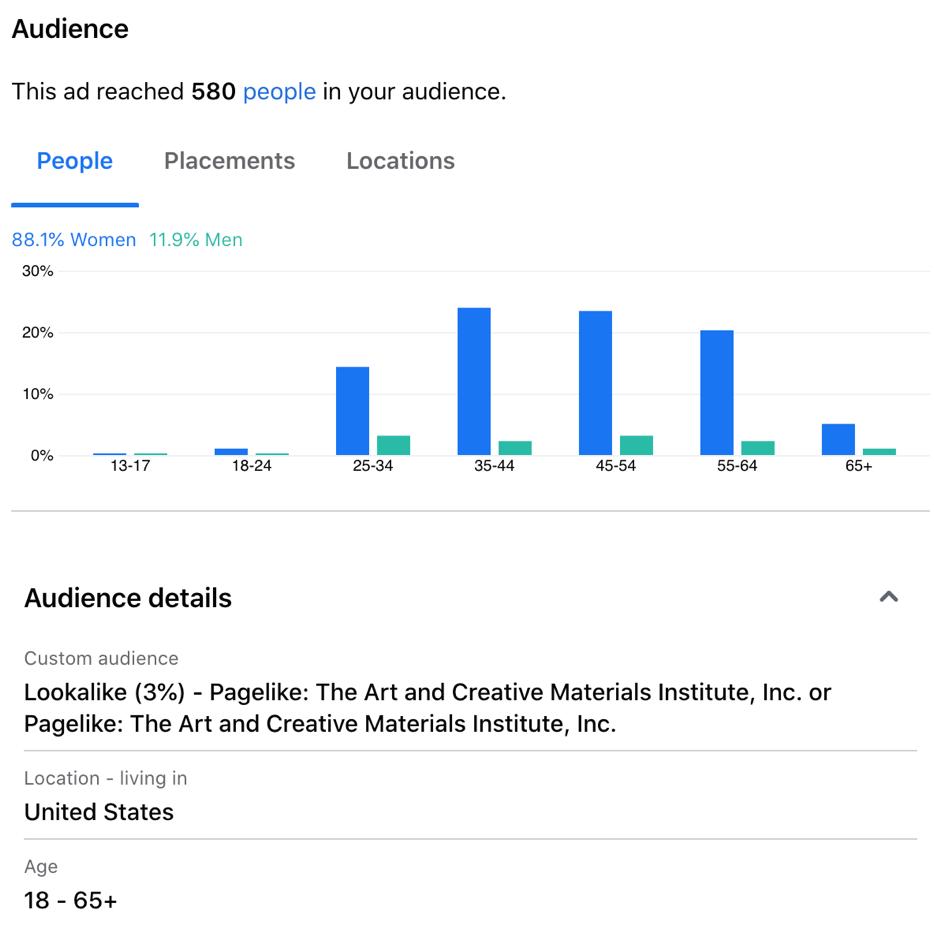
Task: Click the men bar for ages 25-34
Action: point(393,445)
